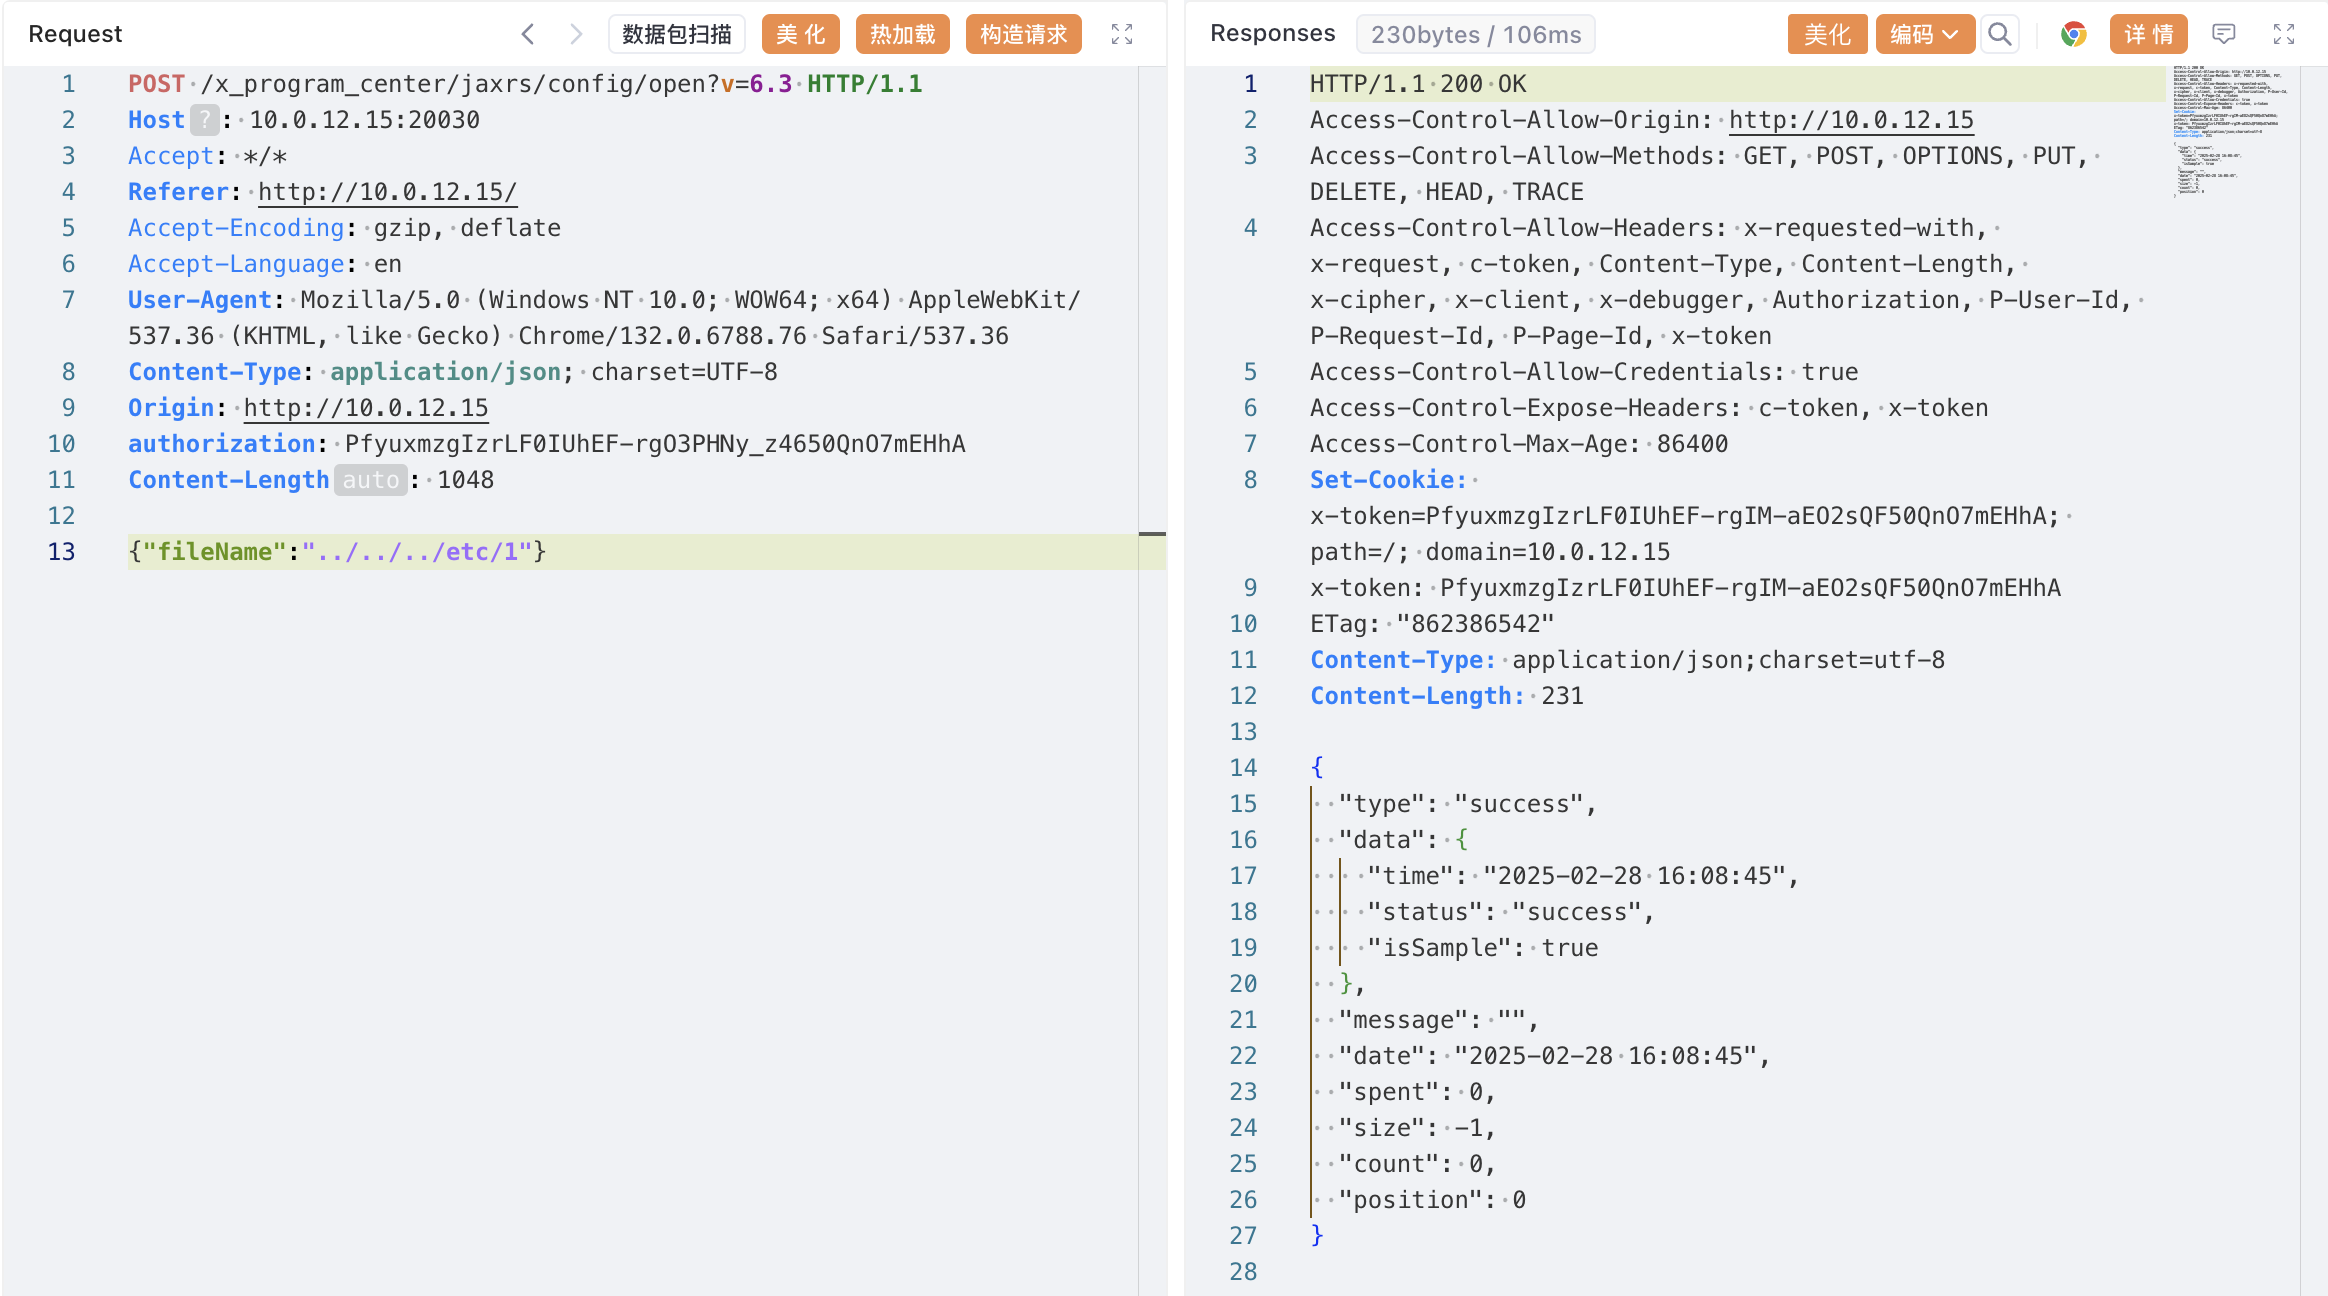Open the 详情 details button
Screen dimensions: 2328x1296
pos(2148,34)
